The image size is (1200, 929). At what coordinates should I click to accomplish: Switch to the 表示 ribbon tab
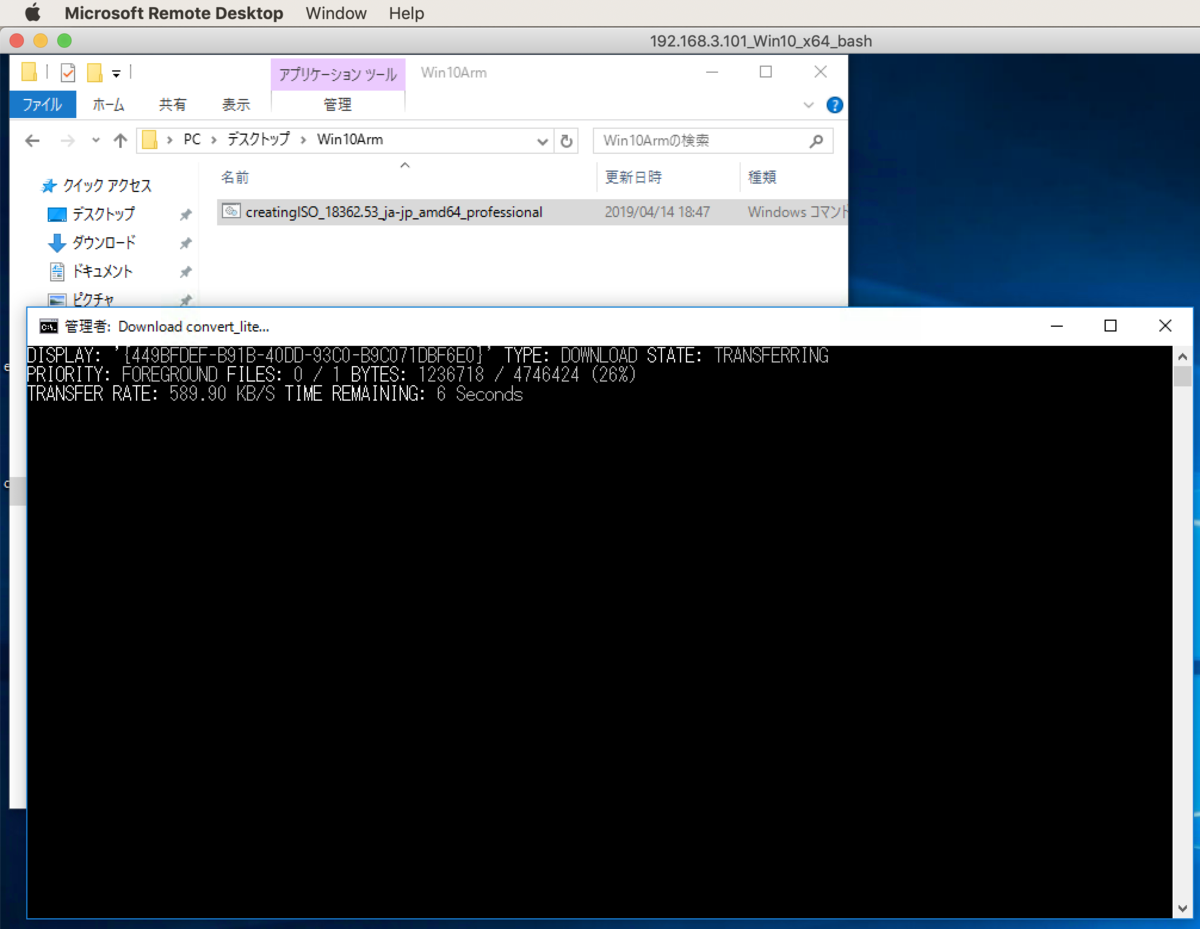pyautogui.click(x=236, y=104)
